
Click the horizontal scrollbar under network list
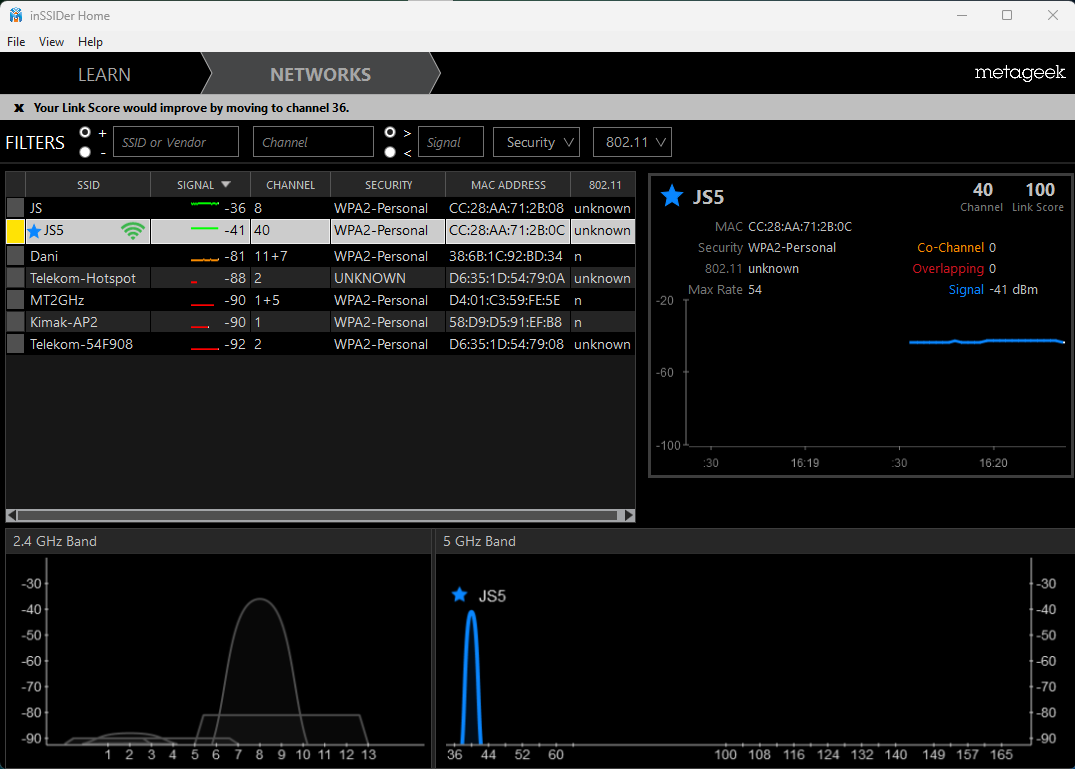pyautogui.click(x=317, y=515)
